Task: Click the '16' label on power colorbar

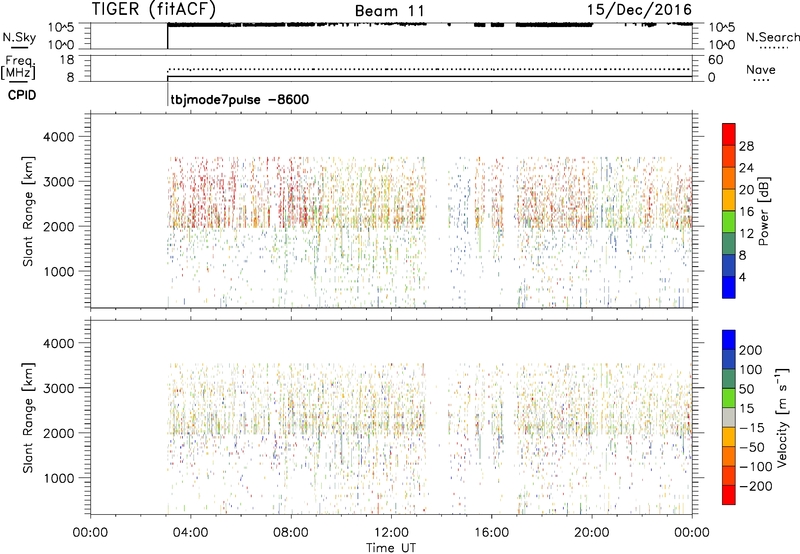Action: [746, 211]
